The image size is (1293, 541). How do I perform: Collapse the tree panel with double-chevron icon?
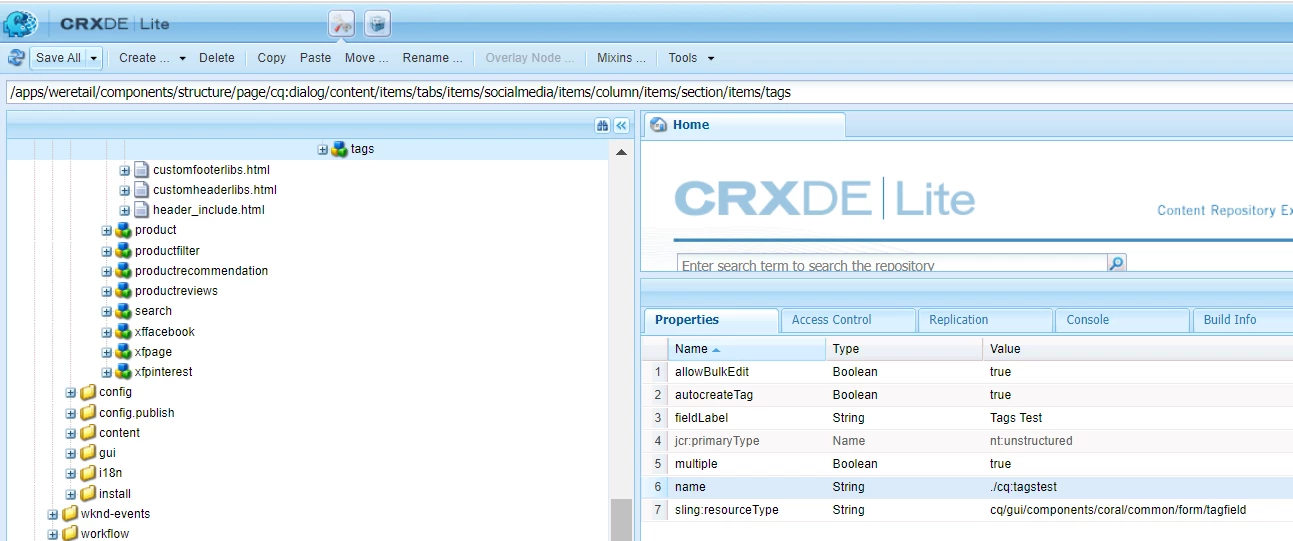click(621, 125)
